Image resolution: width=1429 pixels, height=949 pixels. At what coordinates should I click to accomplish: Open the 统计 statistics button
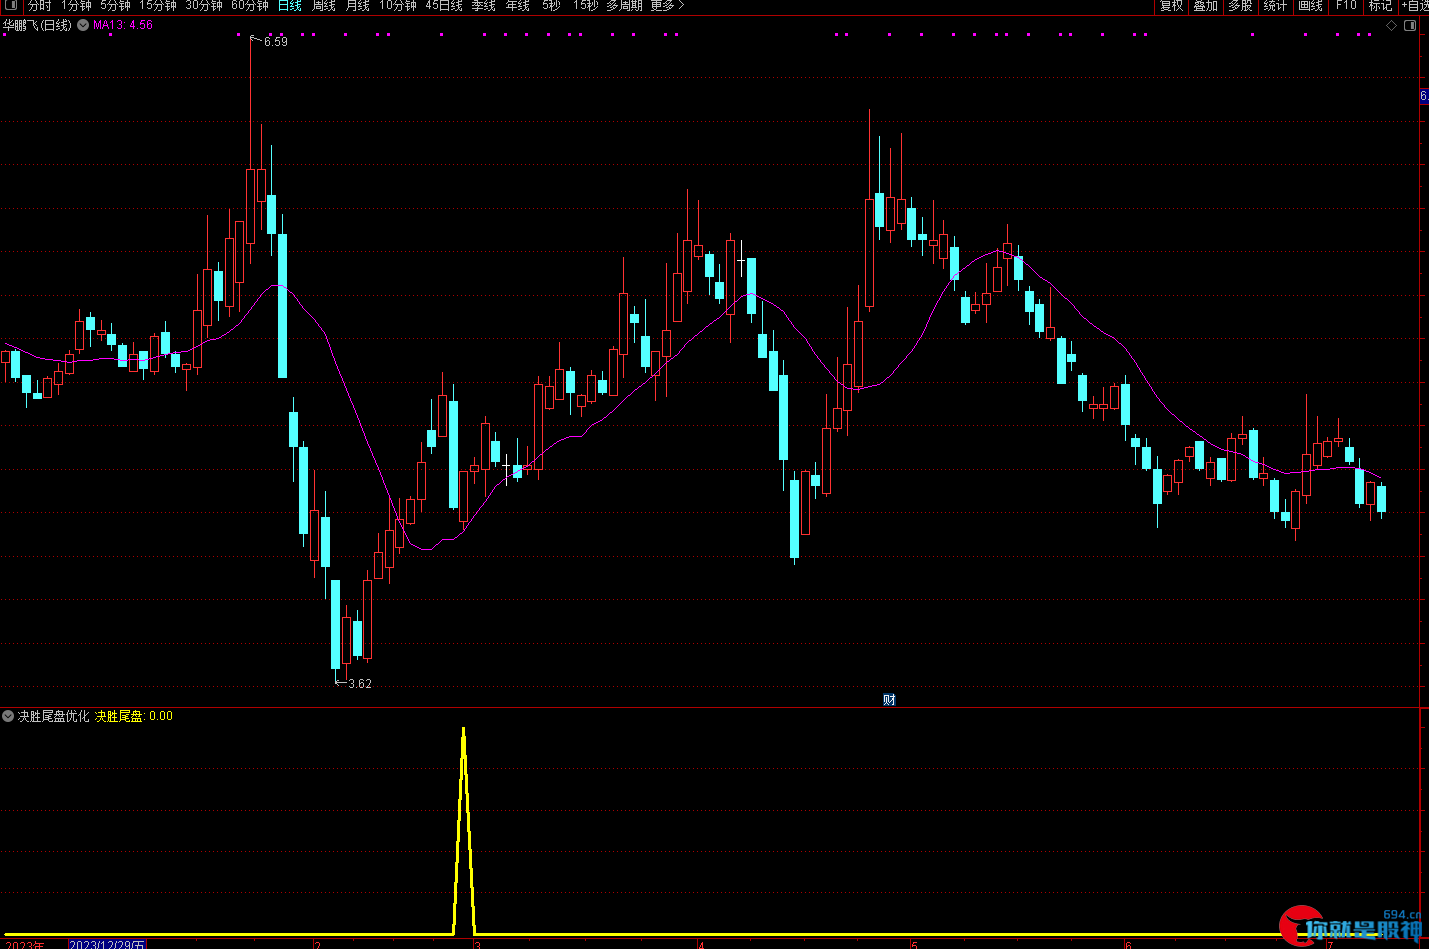pos(1276,5)
